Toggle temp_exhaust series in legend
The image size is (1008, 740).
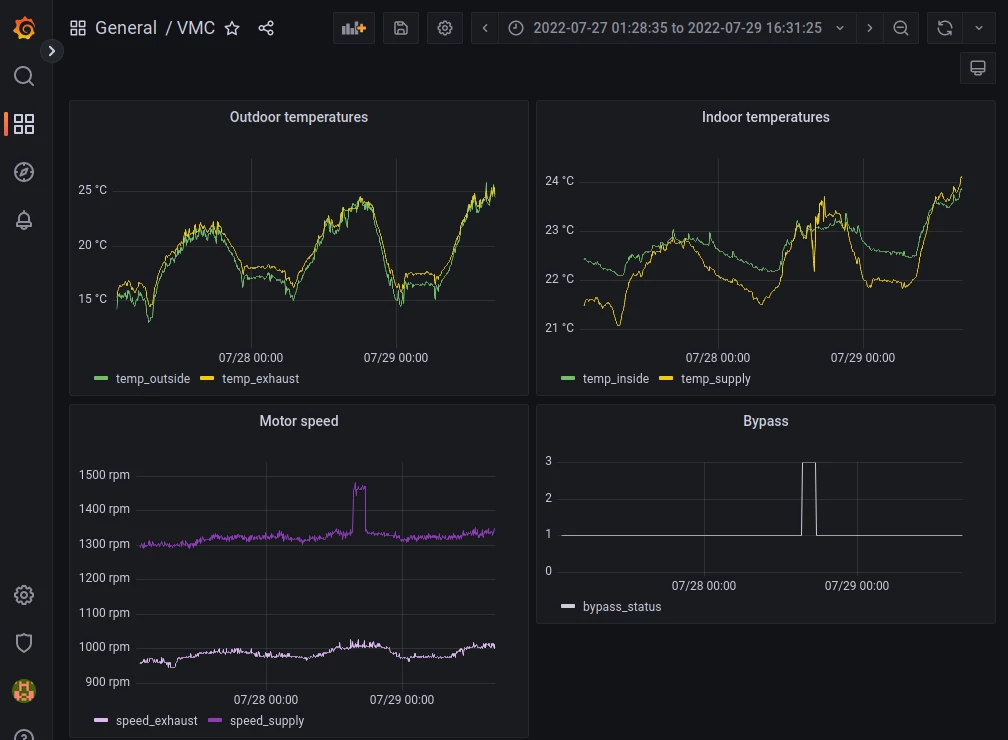tap(260, 379)
